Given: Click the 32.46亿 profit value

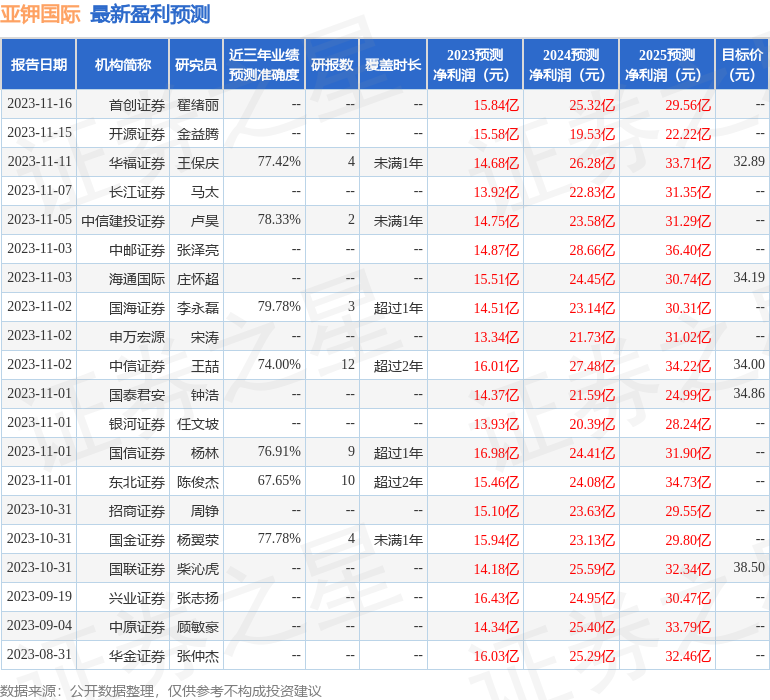Looking at the screenshot, I should [688, 656].
